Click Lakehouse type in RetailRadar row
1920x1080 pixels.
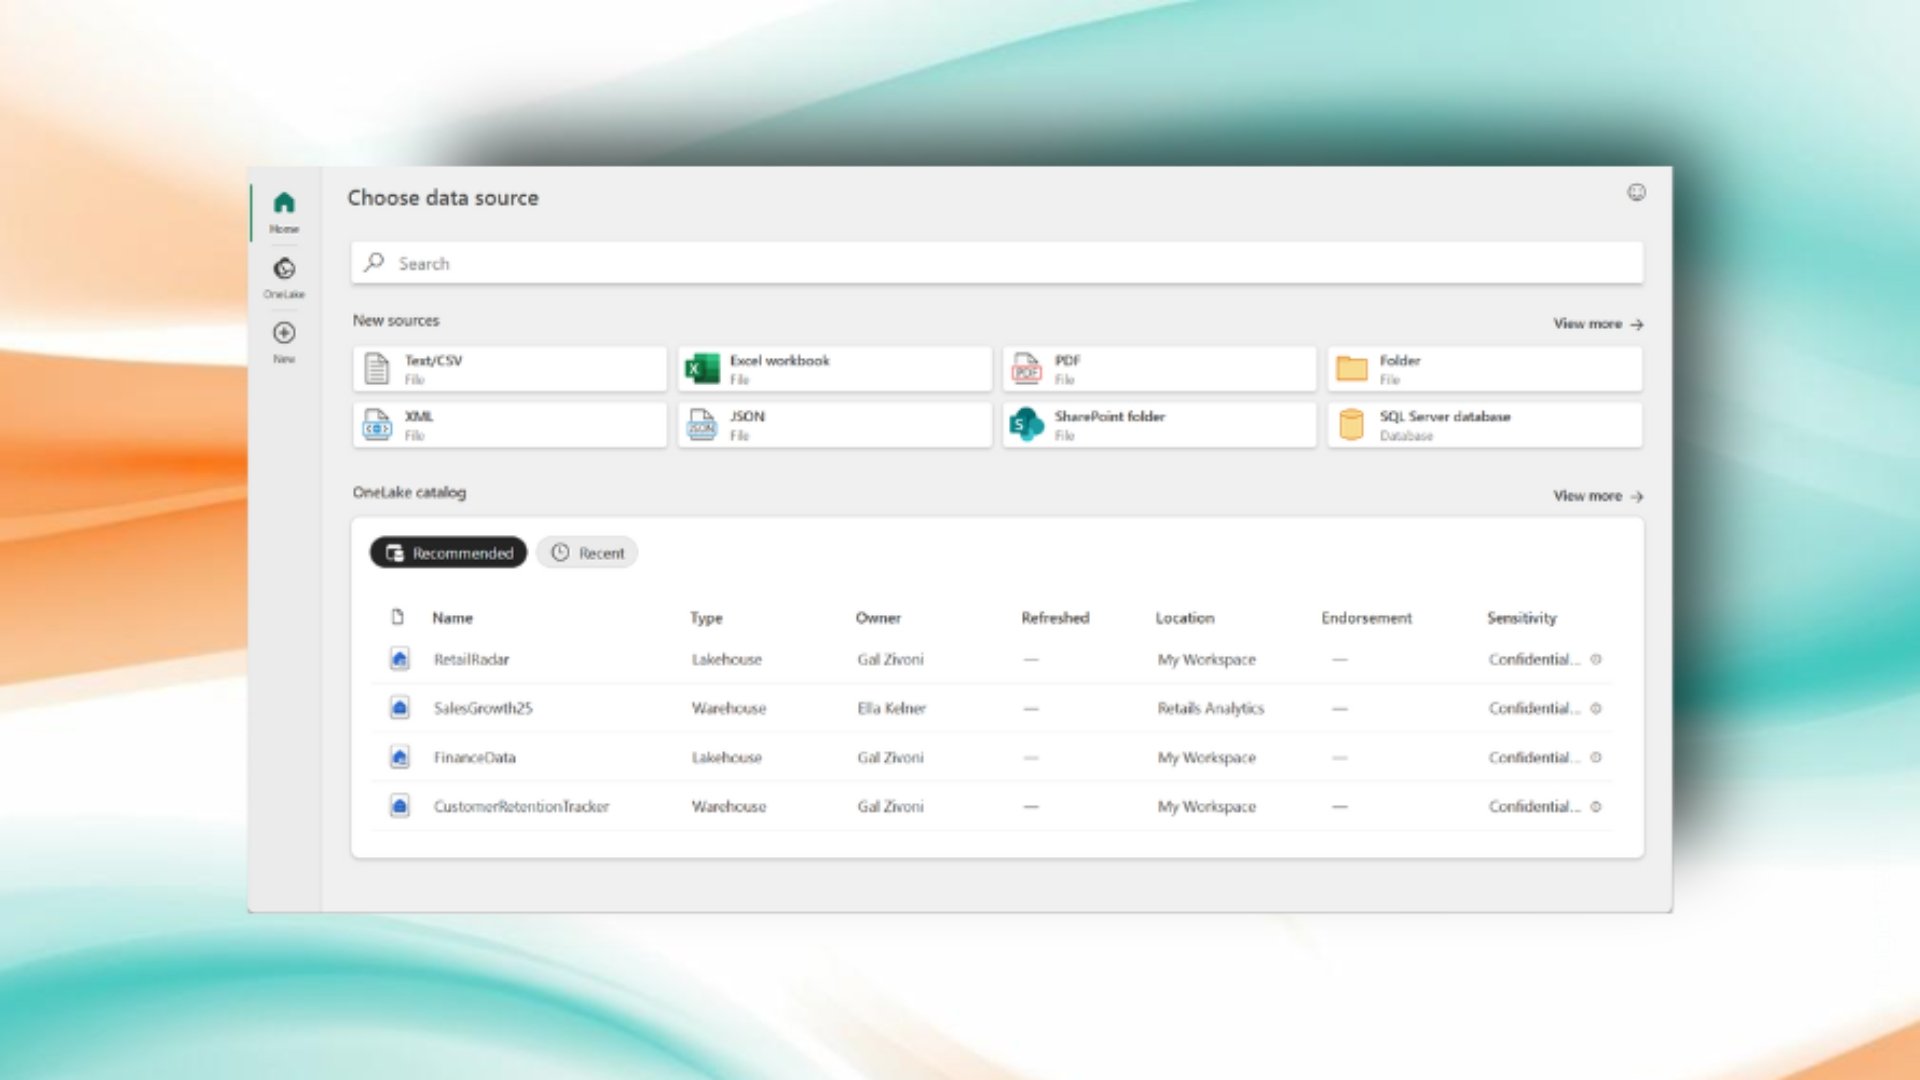tap(727, 659)
